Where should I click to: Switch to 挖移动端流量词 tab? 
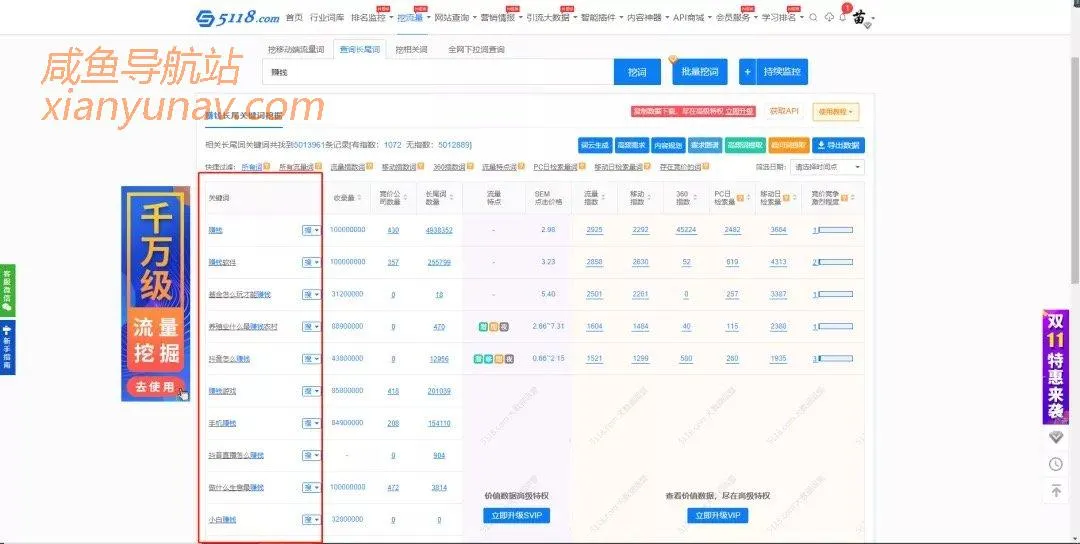click(296, 50)
